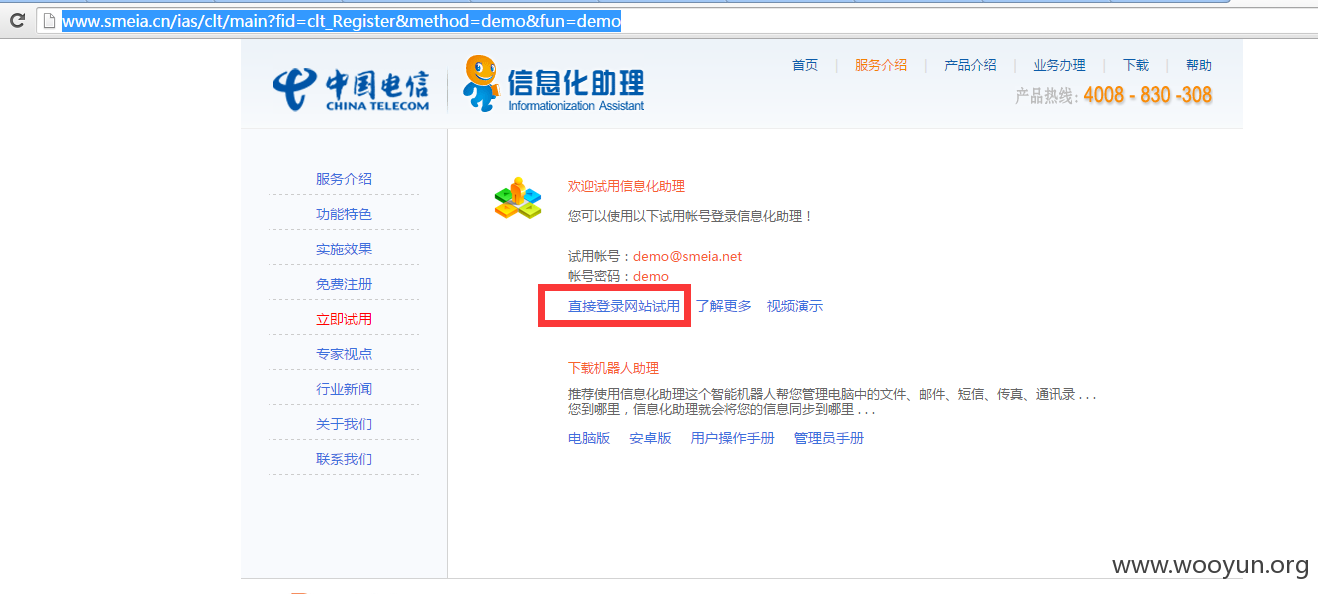This screenshot has height=594, width=1318.
Task: Click the 下载机器人助理 heading
Action: [613, 368]
